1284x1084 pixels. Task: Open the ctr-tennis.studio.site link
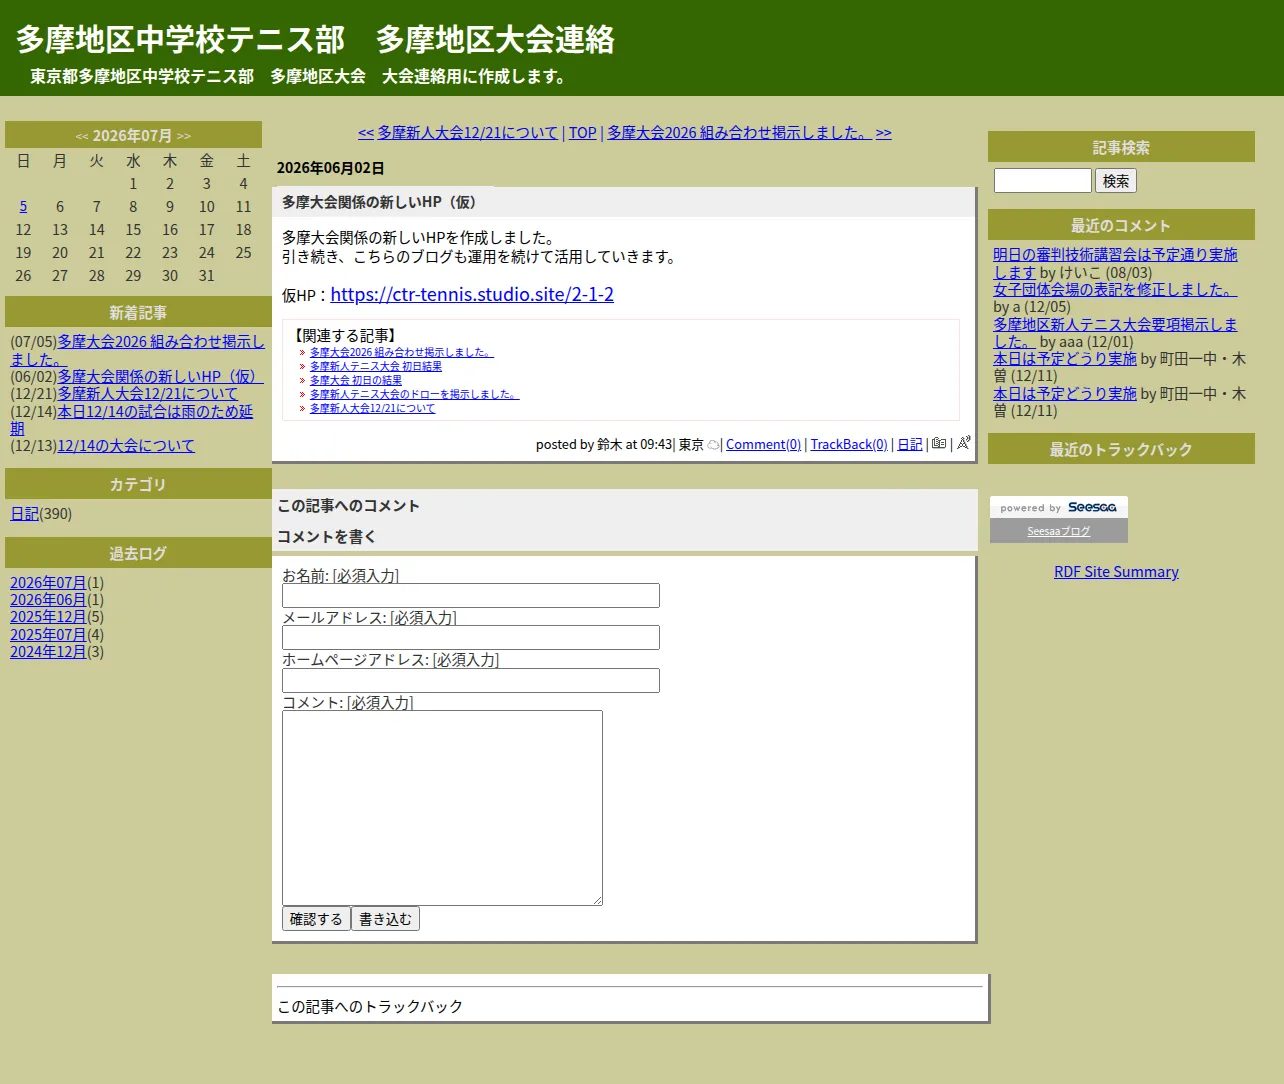click(472, 294)
